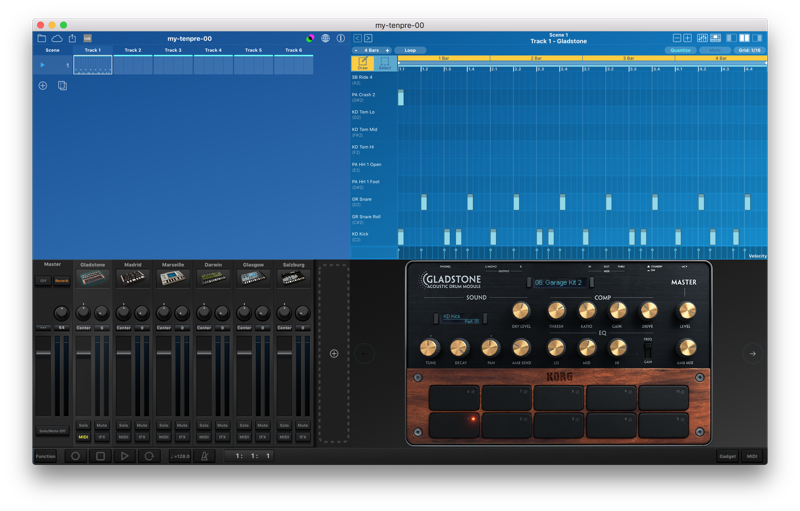Image resolution: width=800 pixels, height=511 pixels.
Task: Show the mixer view icon
Action: click(x=703, y=38)
